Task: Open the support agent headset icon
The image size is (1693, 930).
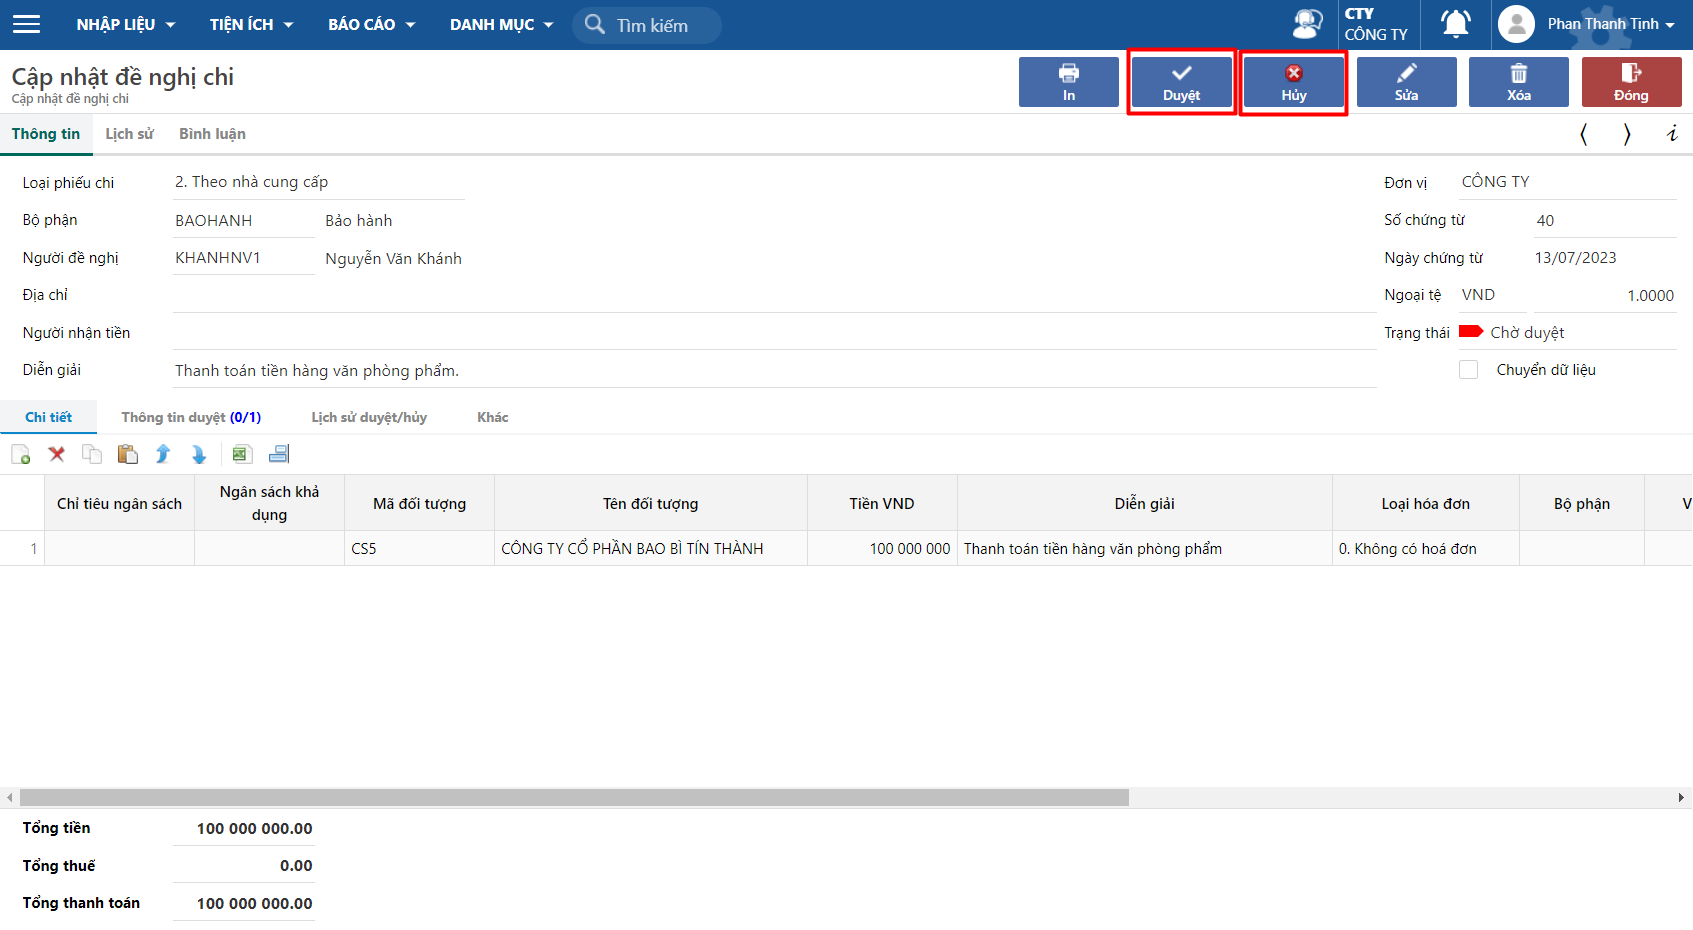Action: click(x=1307, y=24)
